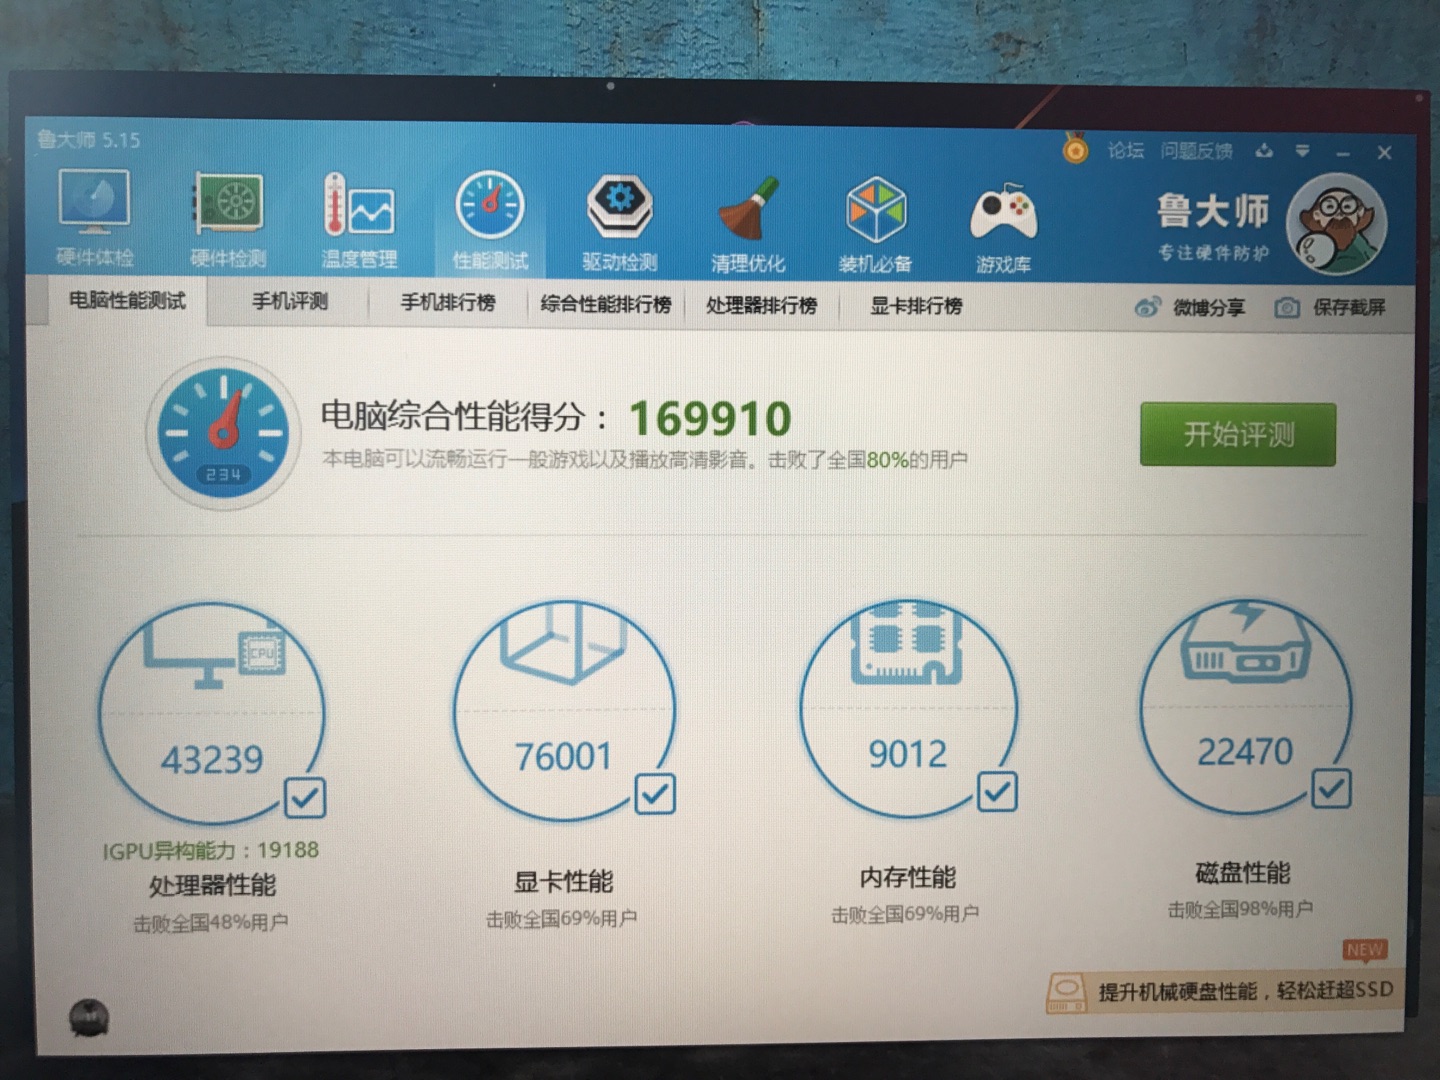
Task: Minimize the 鲁大师 window
Action: pos(1342,153)
